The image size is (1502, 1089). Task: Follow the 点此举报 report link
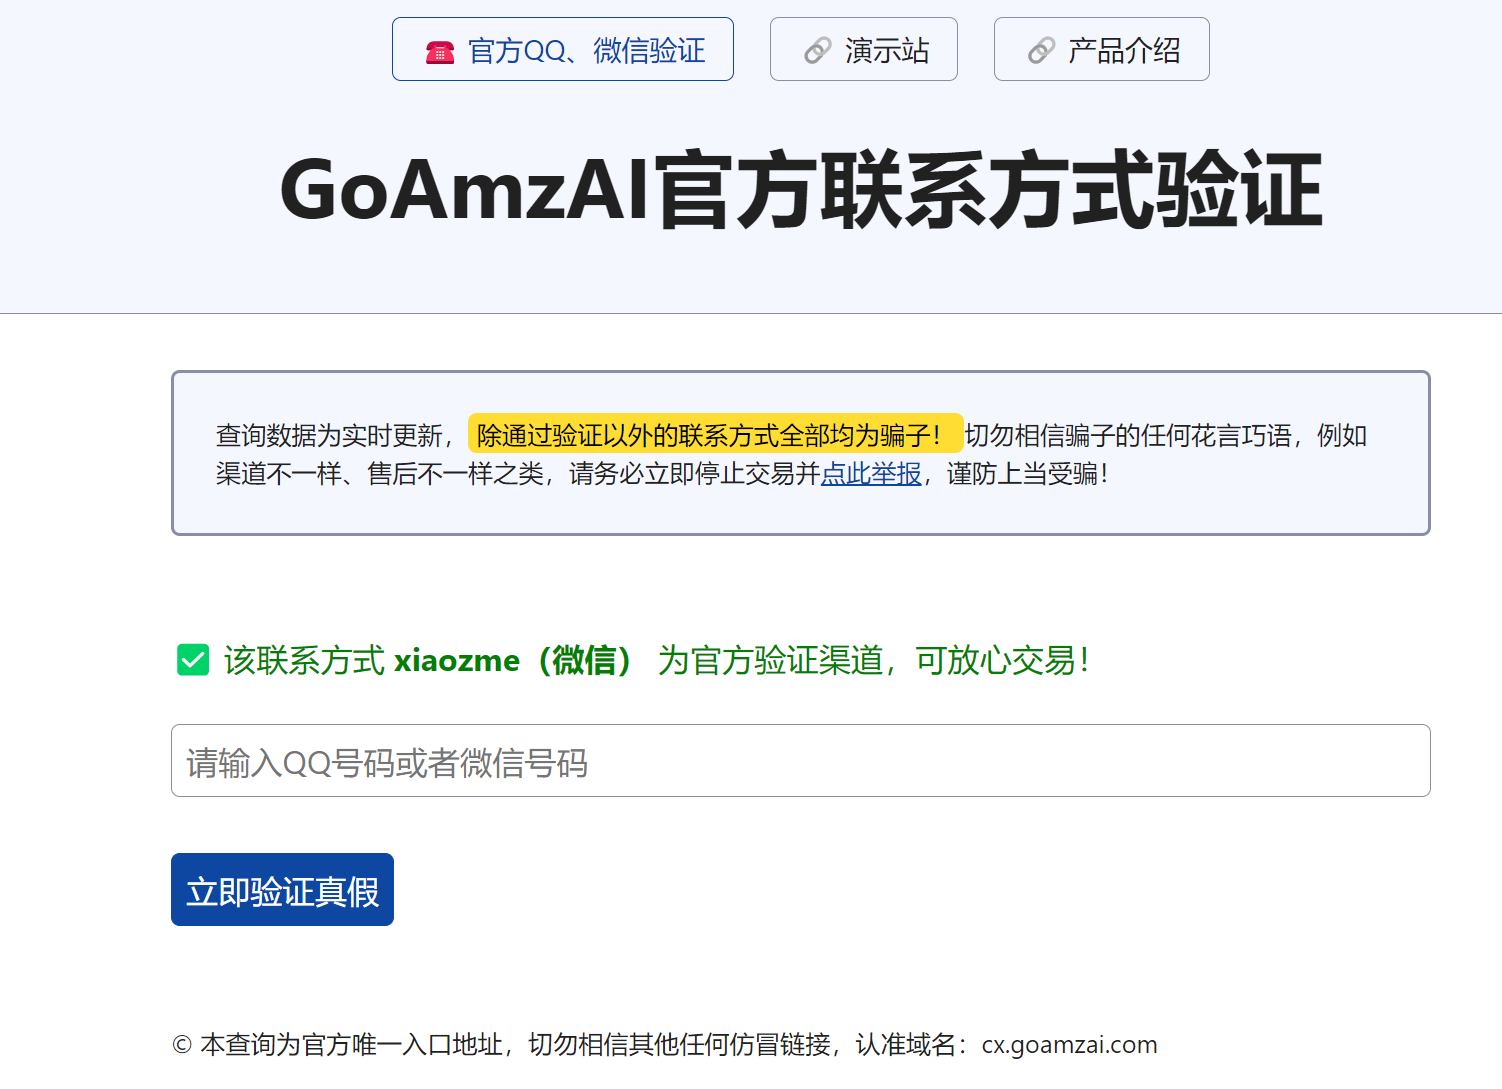click(871, 473)
